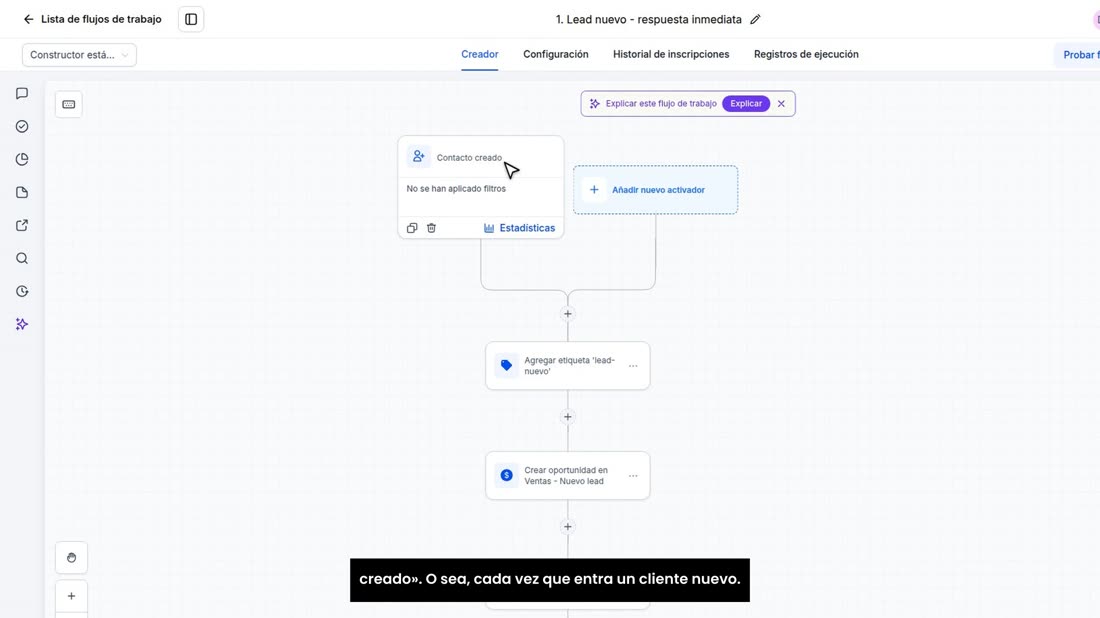Edit workflow name with pencil icon
Viewport: 1100px width, 618px height.
coord(755,20)
